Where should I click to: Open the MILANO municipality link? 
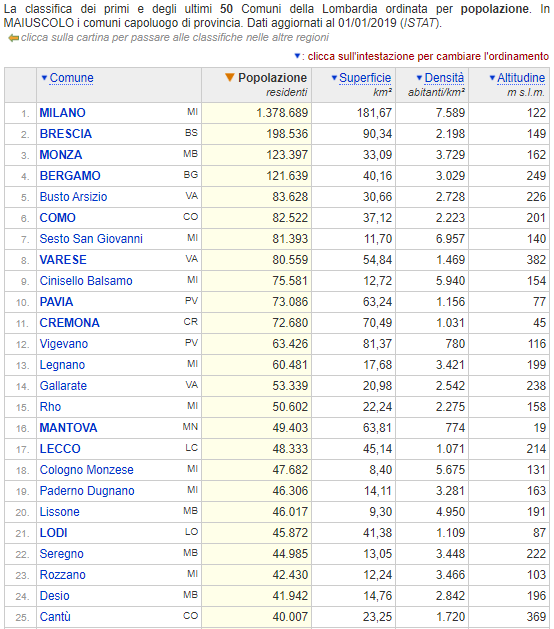coord(63,113)
